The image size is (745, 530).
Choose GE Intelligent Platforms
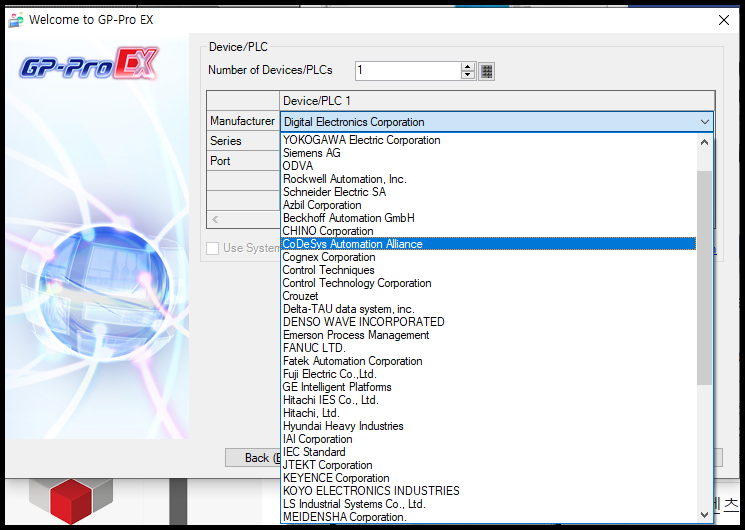coord(488,387)
